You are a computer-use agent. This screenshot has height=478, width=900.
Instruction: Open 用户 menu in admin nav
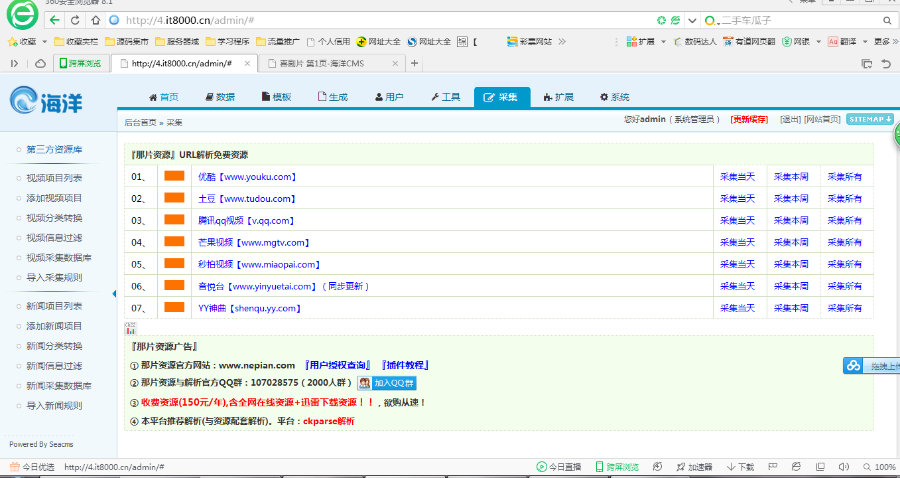pos(389,97)
